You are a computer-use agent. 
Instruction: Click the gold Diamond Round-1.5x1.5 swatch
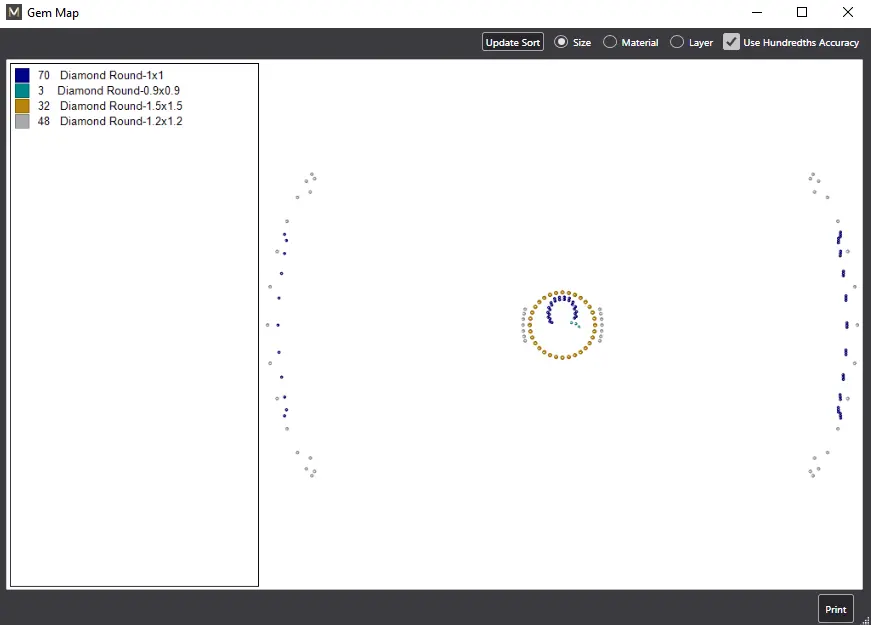pos(22,106)
